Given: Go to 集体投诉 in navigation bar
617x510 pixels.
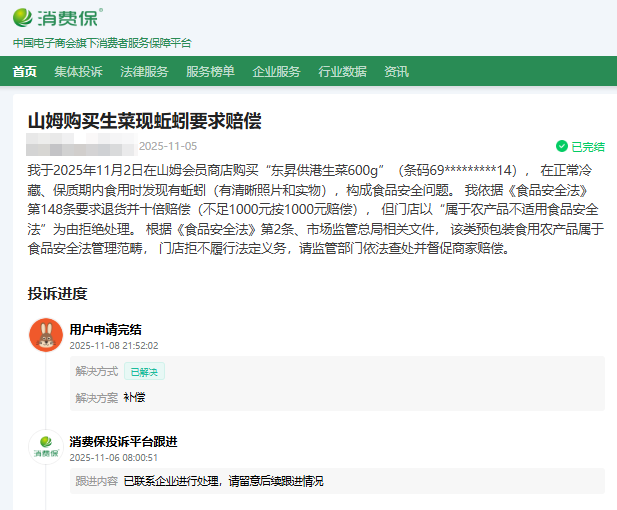Looking at the screenshot, I should [78, 71].
